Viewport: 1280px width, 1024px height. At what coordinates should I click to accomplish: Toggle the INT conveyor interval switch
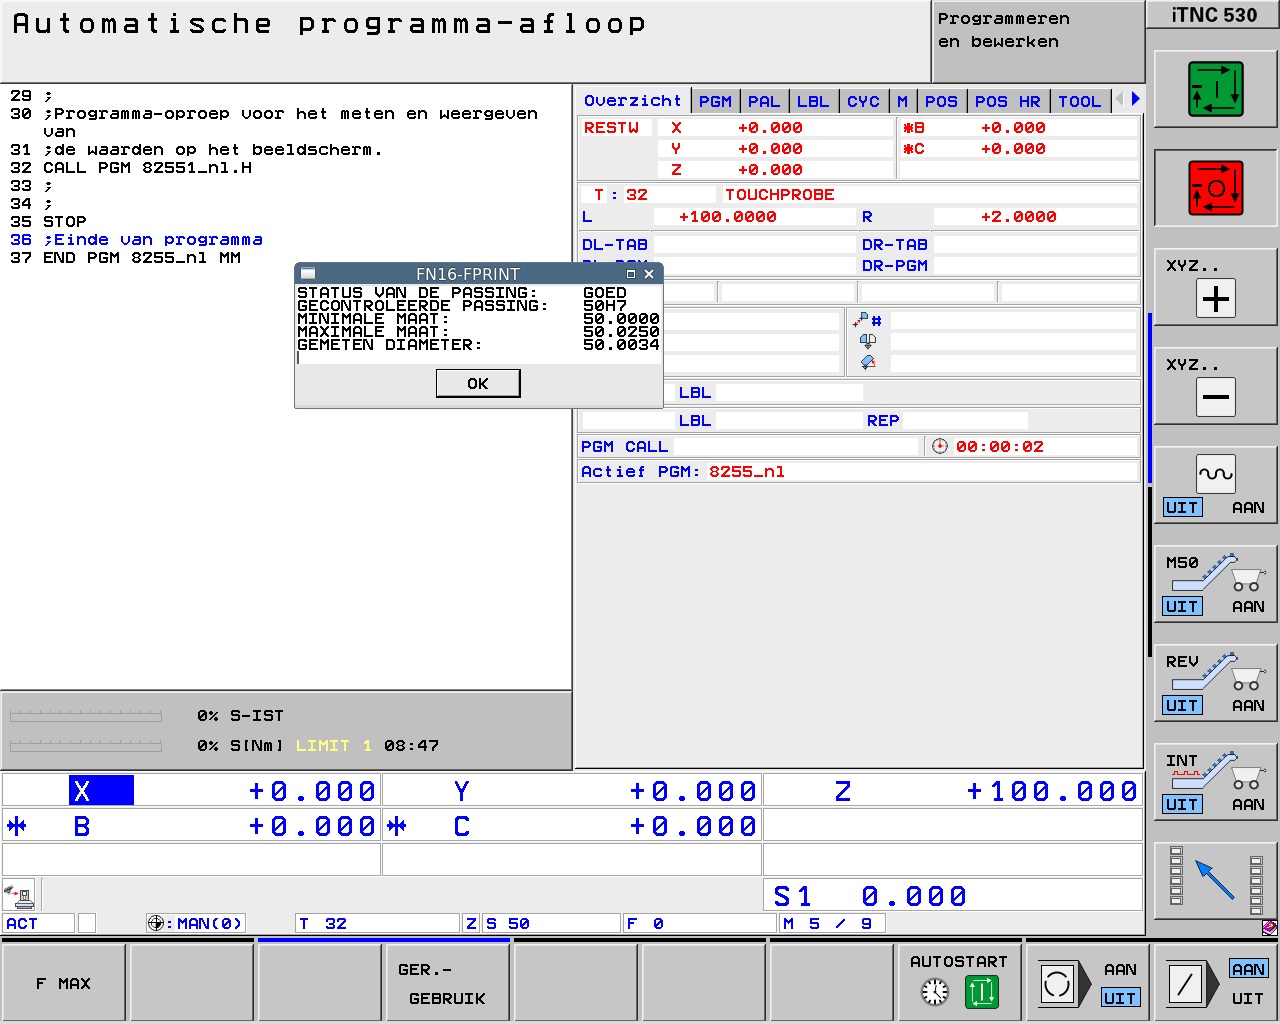(1216, 783)
